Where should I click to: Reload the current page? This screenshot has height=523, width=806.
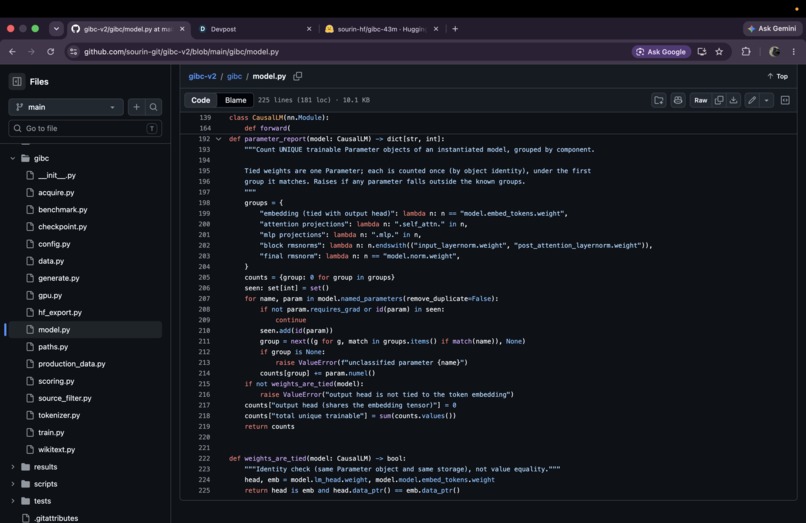(x=50, y=51)
